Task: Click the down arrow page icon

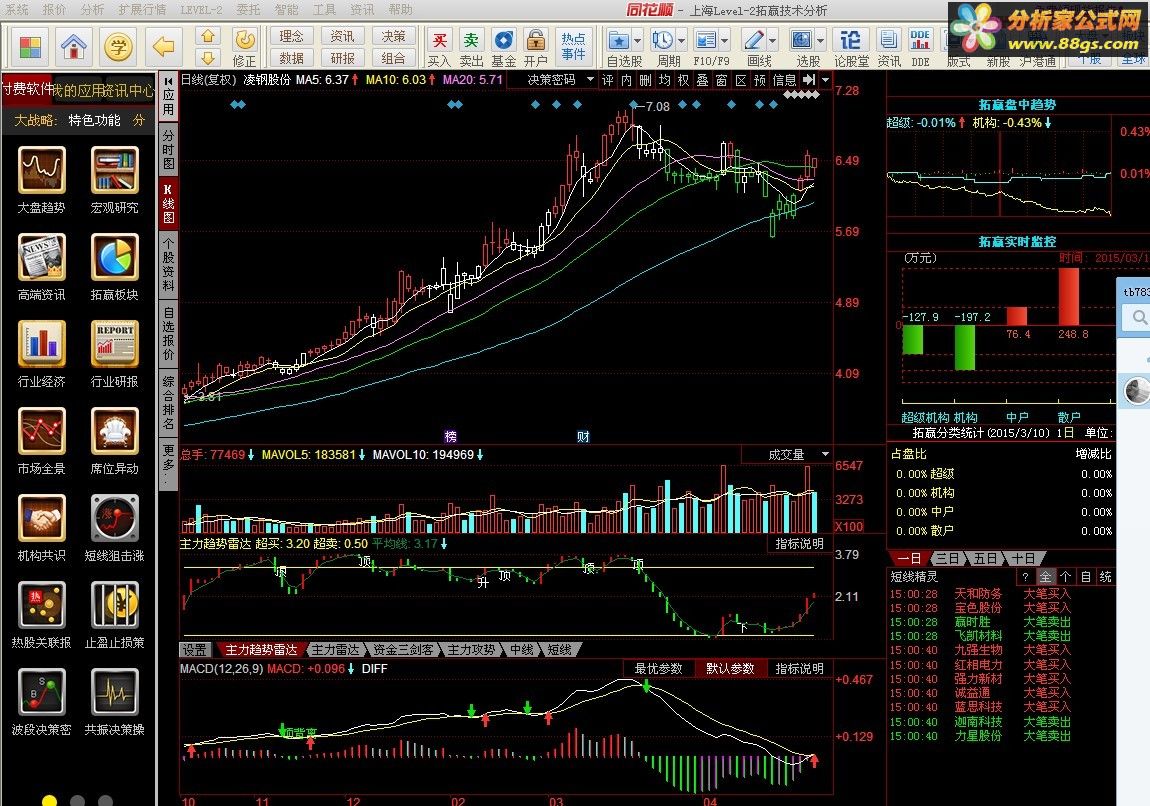Action: pyautogui.click(x=208, y=57)
